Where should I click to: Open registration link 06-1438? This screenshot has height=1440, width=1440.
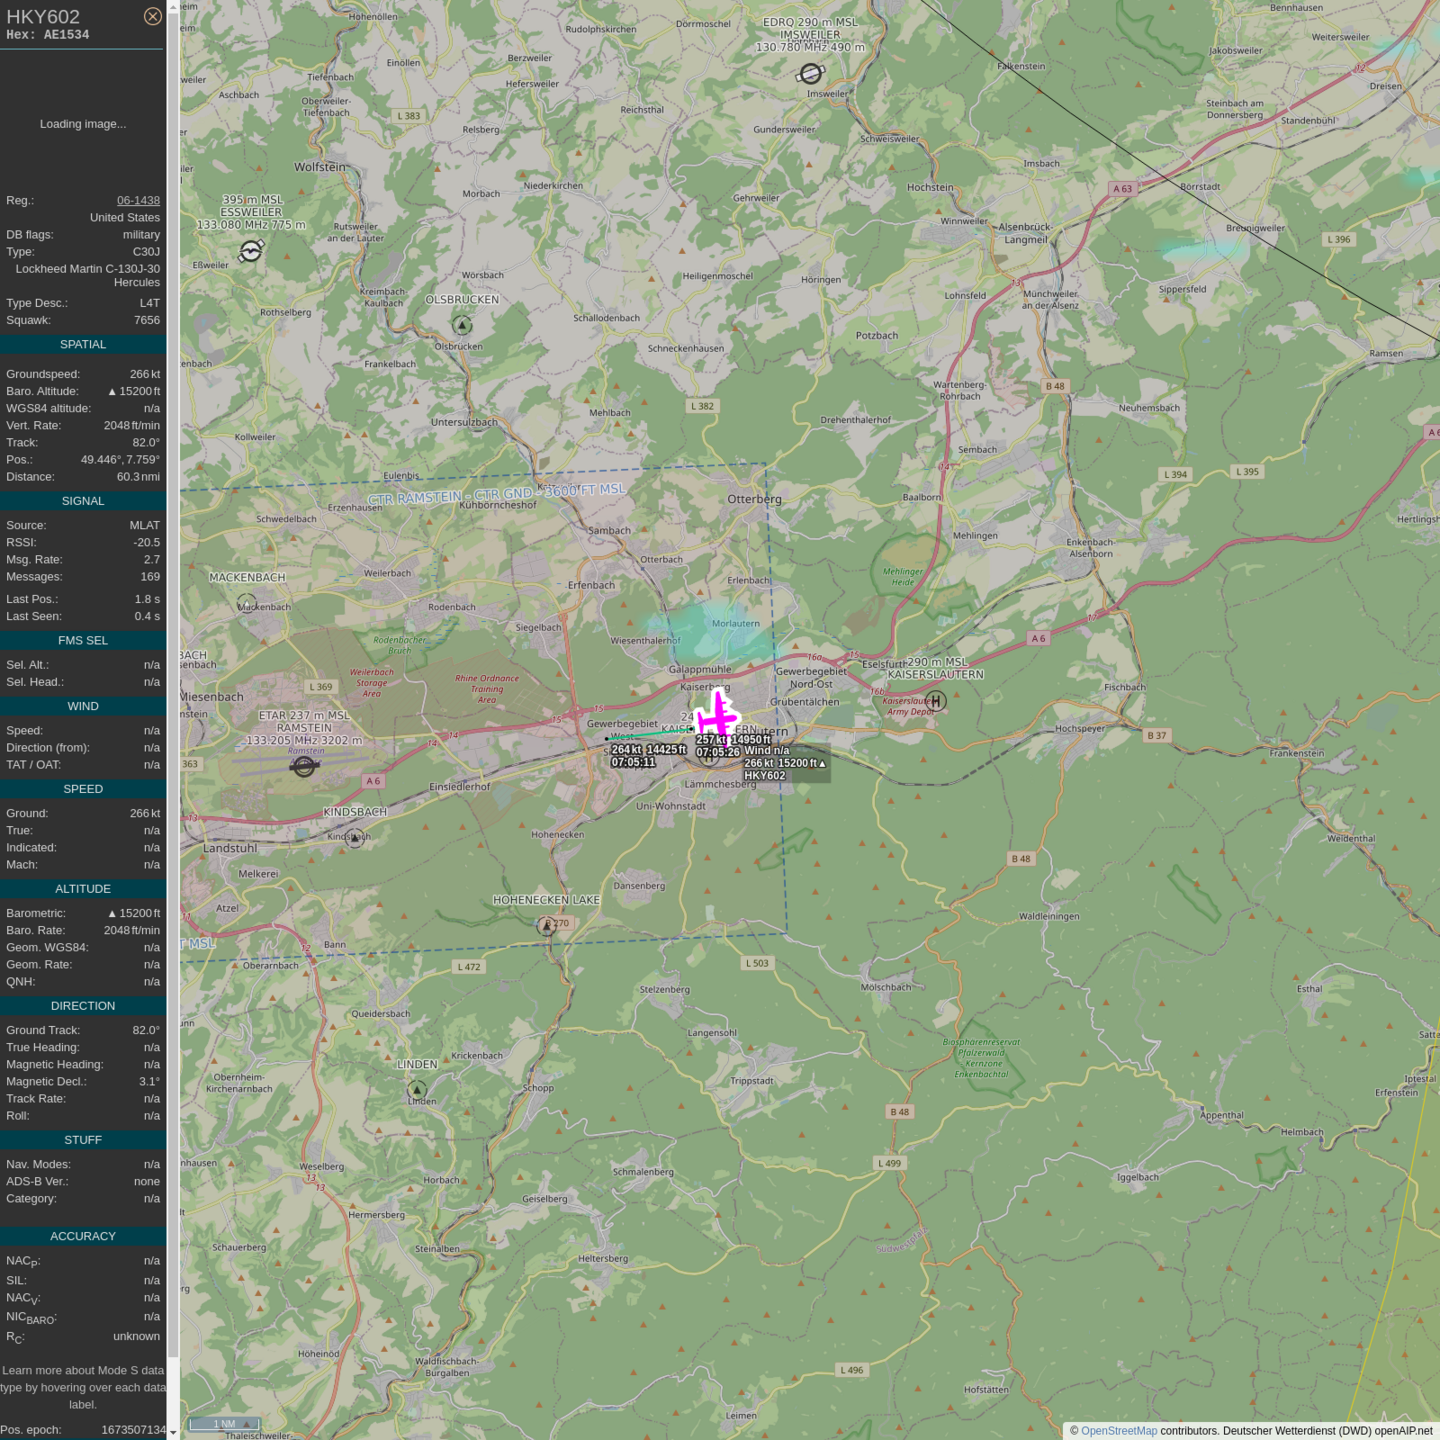(x=138, y=200)
